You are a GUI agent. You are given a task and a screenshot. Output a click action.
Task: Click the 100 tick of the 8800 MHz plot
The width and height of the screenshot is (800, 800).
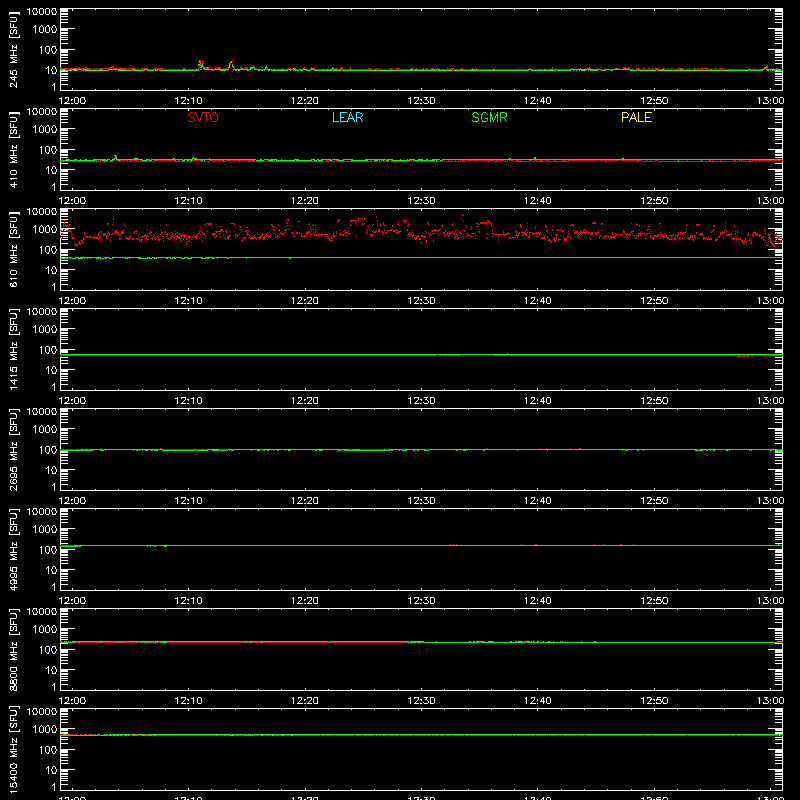coord(48,650)
